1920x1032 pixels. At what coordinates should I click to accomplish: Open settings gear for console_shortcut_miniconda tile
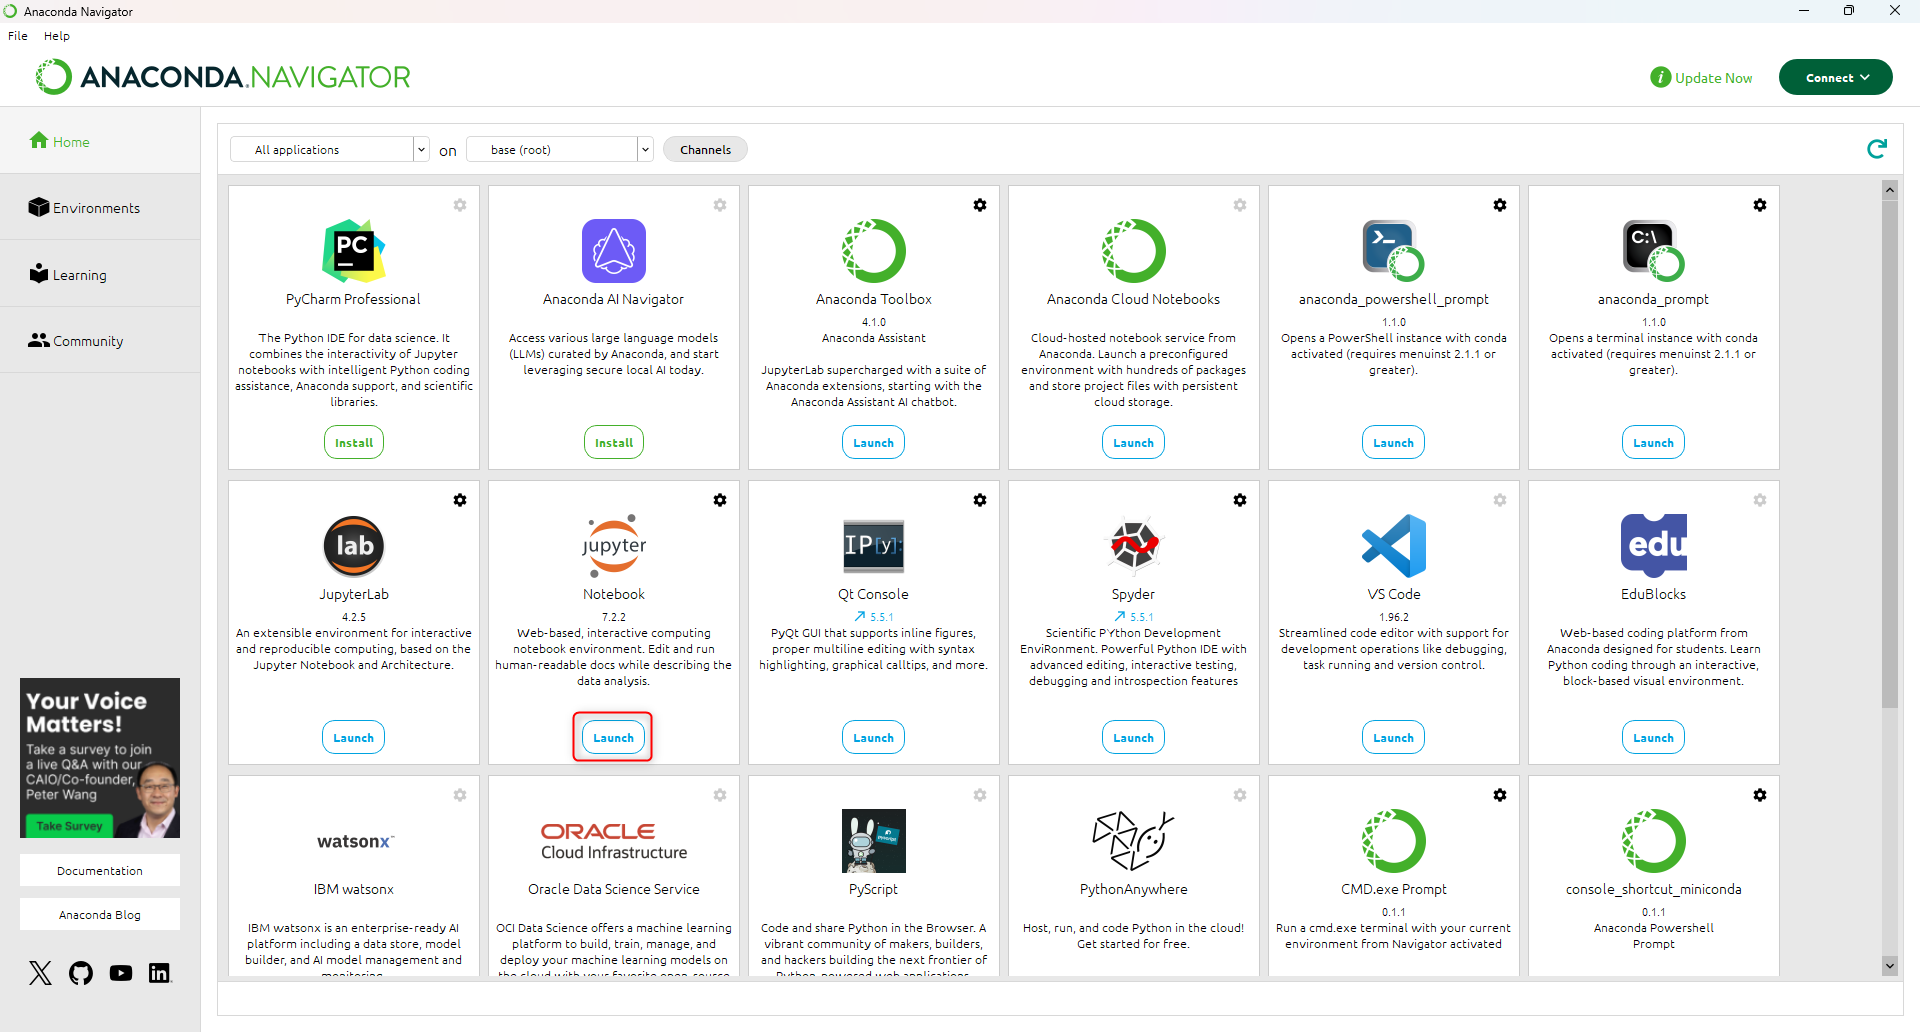pos(1760,795)
